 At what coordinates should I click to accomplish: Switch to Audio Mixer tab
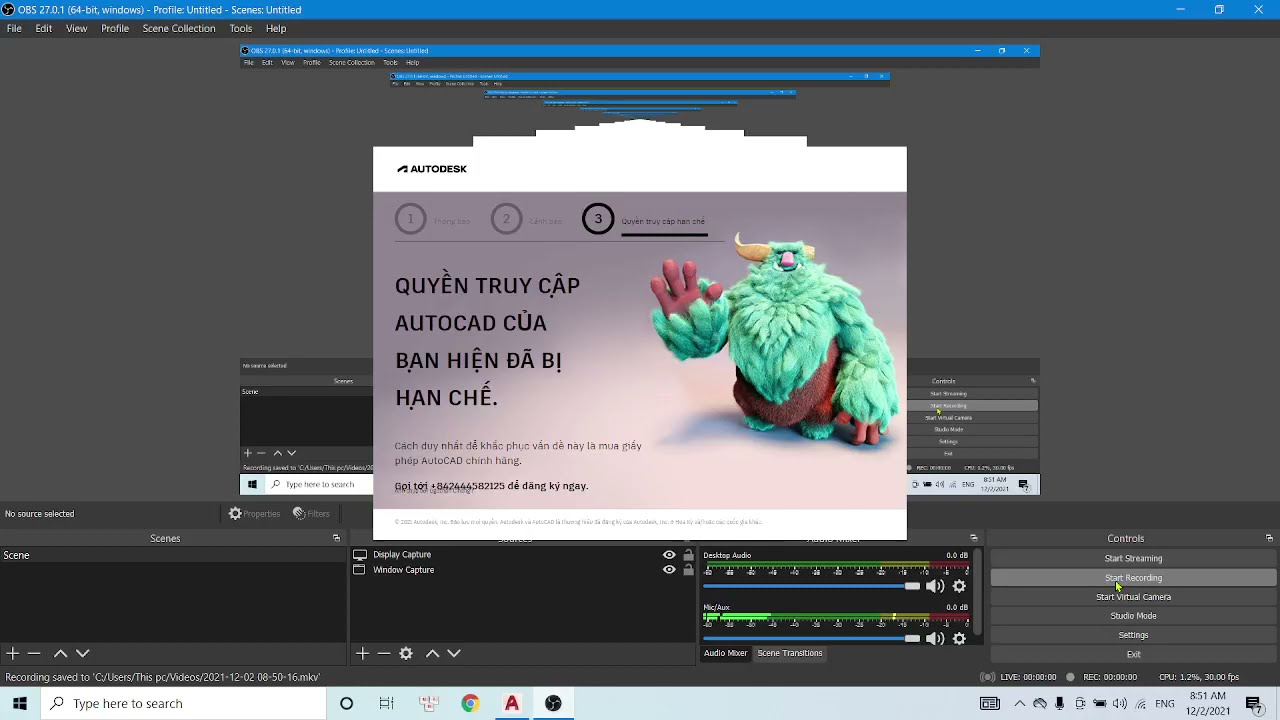click(x=725, y=653)
